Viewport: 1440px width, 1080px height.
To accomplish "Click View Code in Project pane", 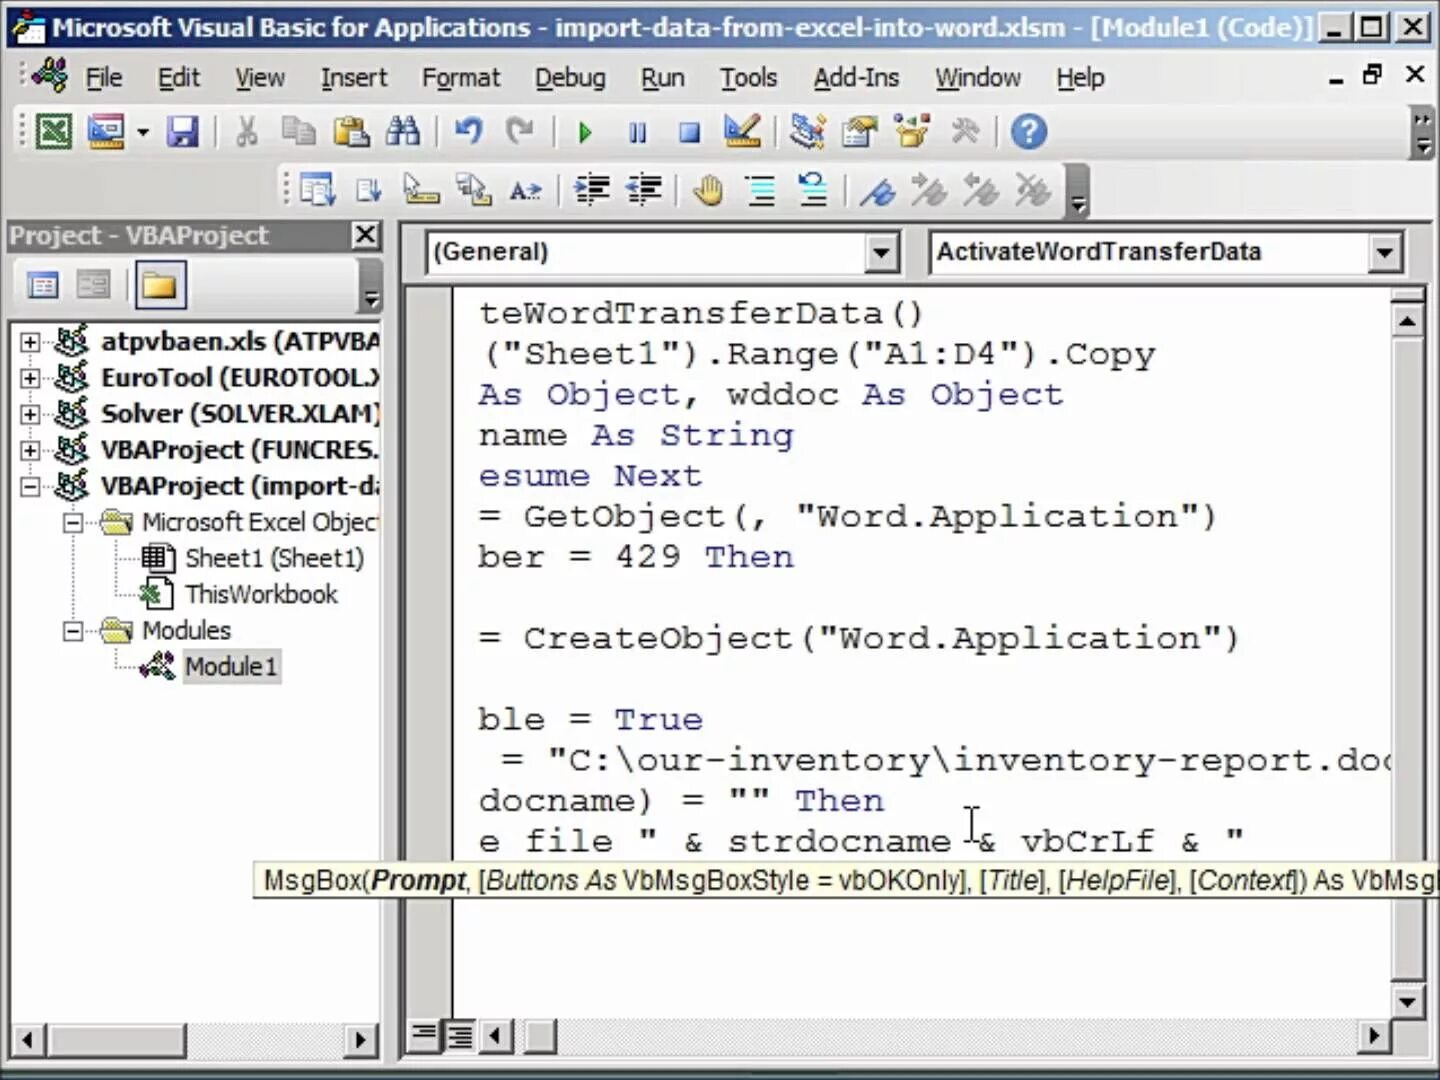I will 42,286.
